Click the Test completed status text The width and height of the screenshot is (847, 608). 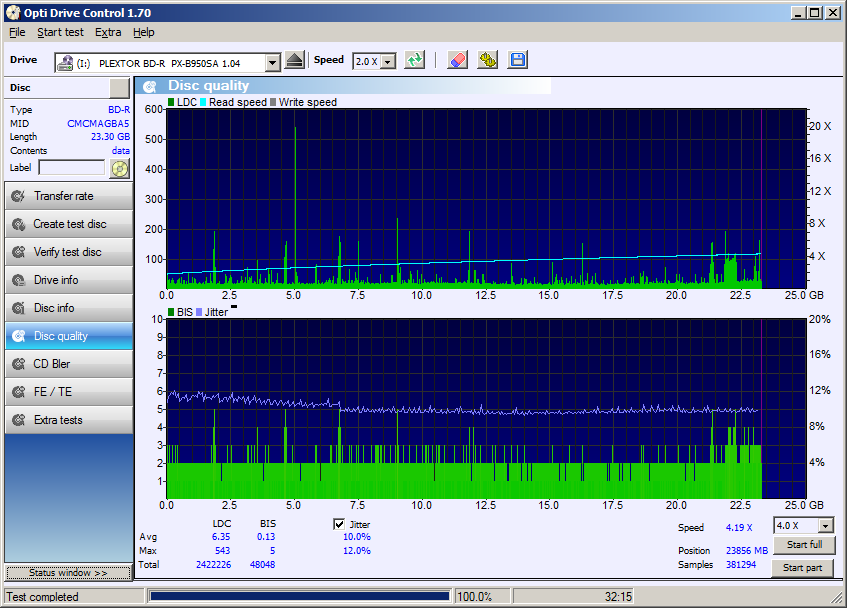click(x=42, y=597)
